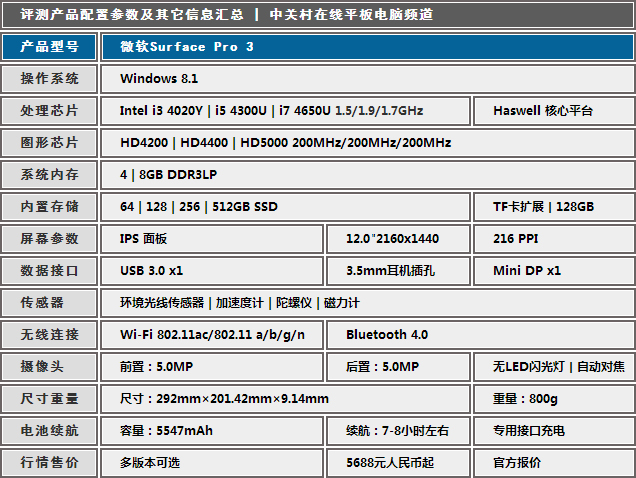Select the 64 | 128 | 256 | 512GB SSD cell
The height and width of the screenshot is (478, 636).
(x=286, y=207)
